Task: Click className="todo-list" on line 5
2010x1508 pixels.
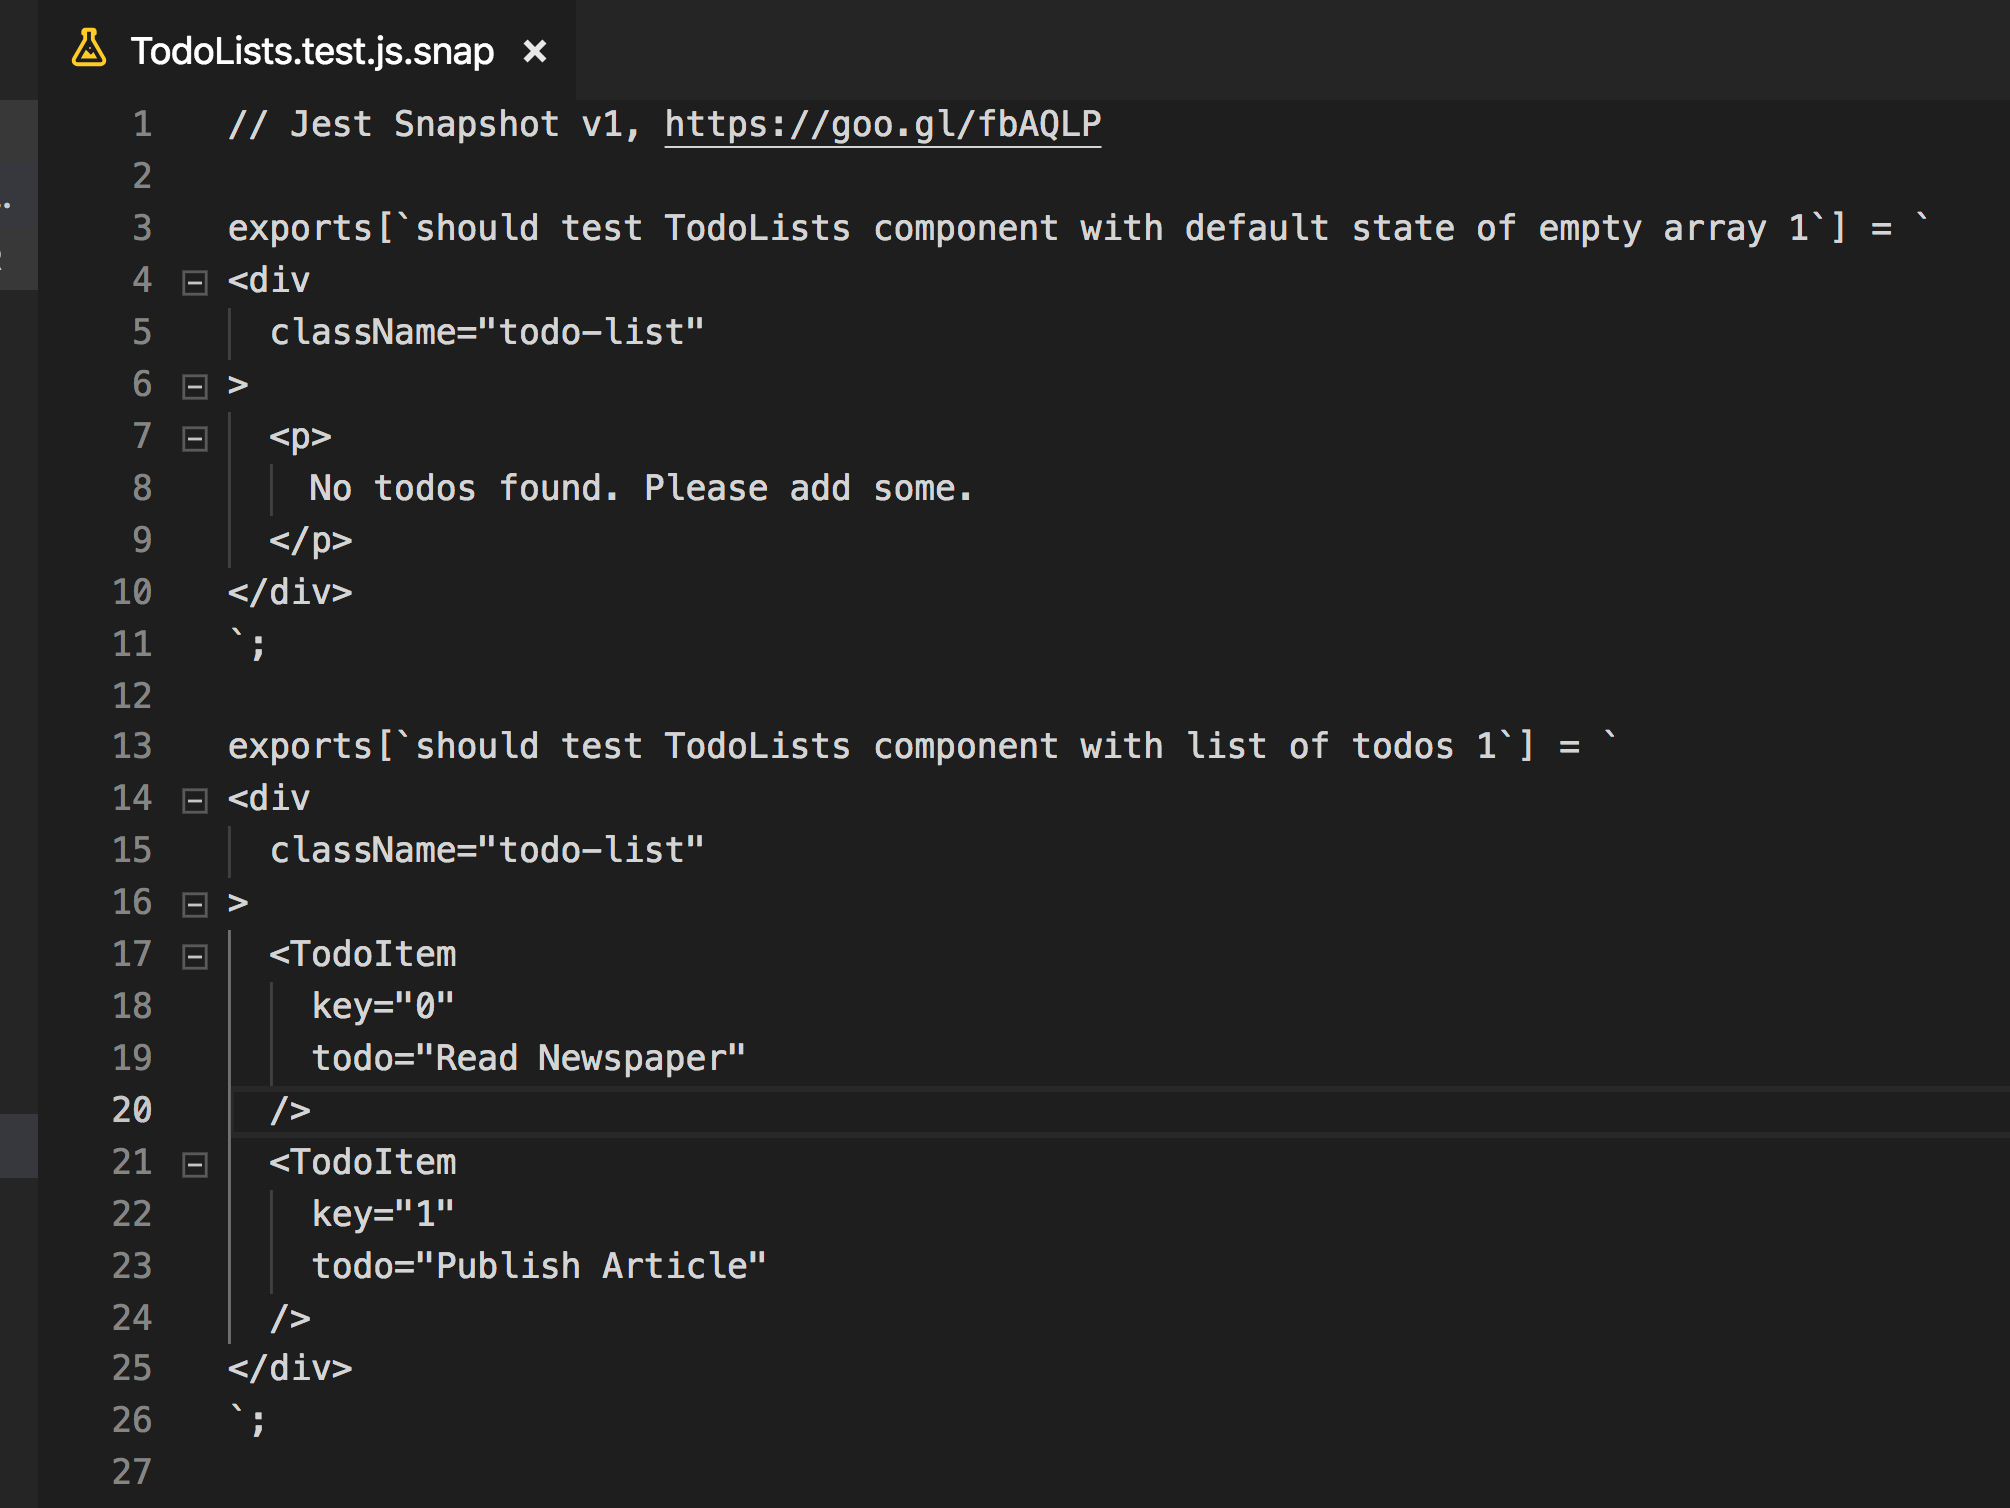Action: pyautogui.click(x=487, y=332)
